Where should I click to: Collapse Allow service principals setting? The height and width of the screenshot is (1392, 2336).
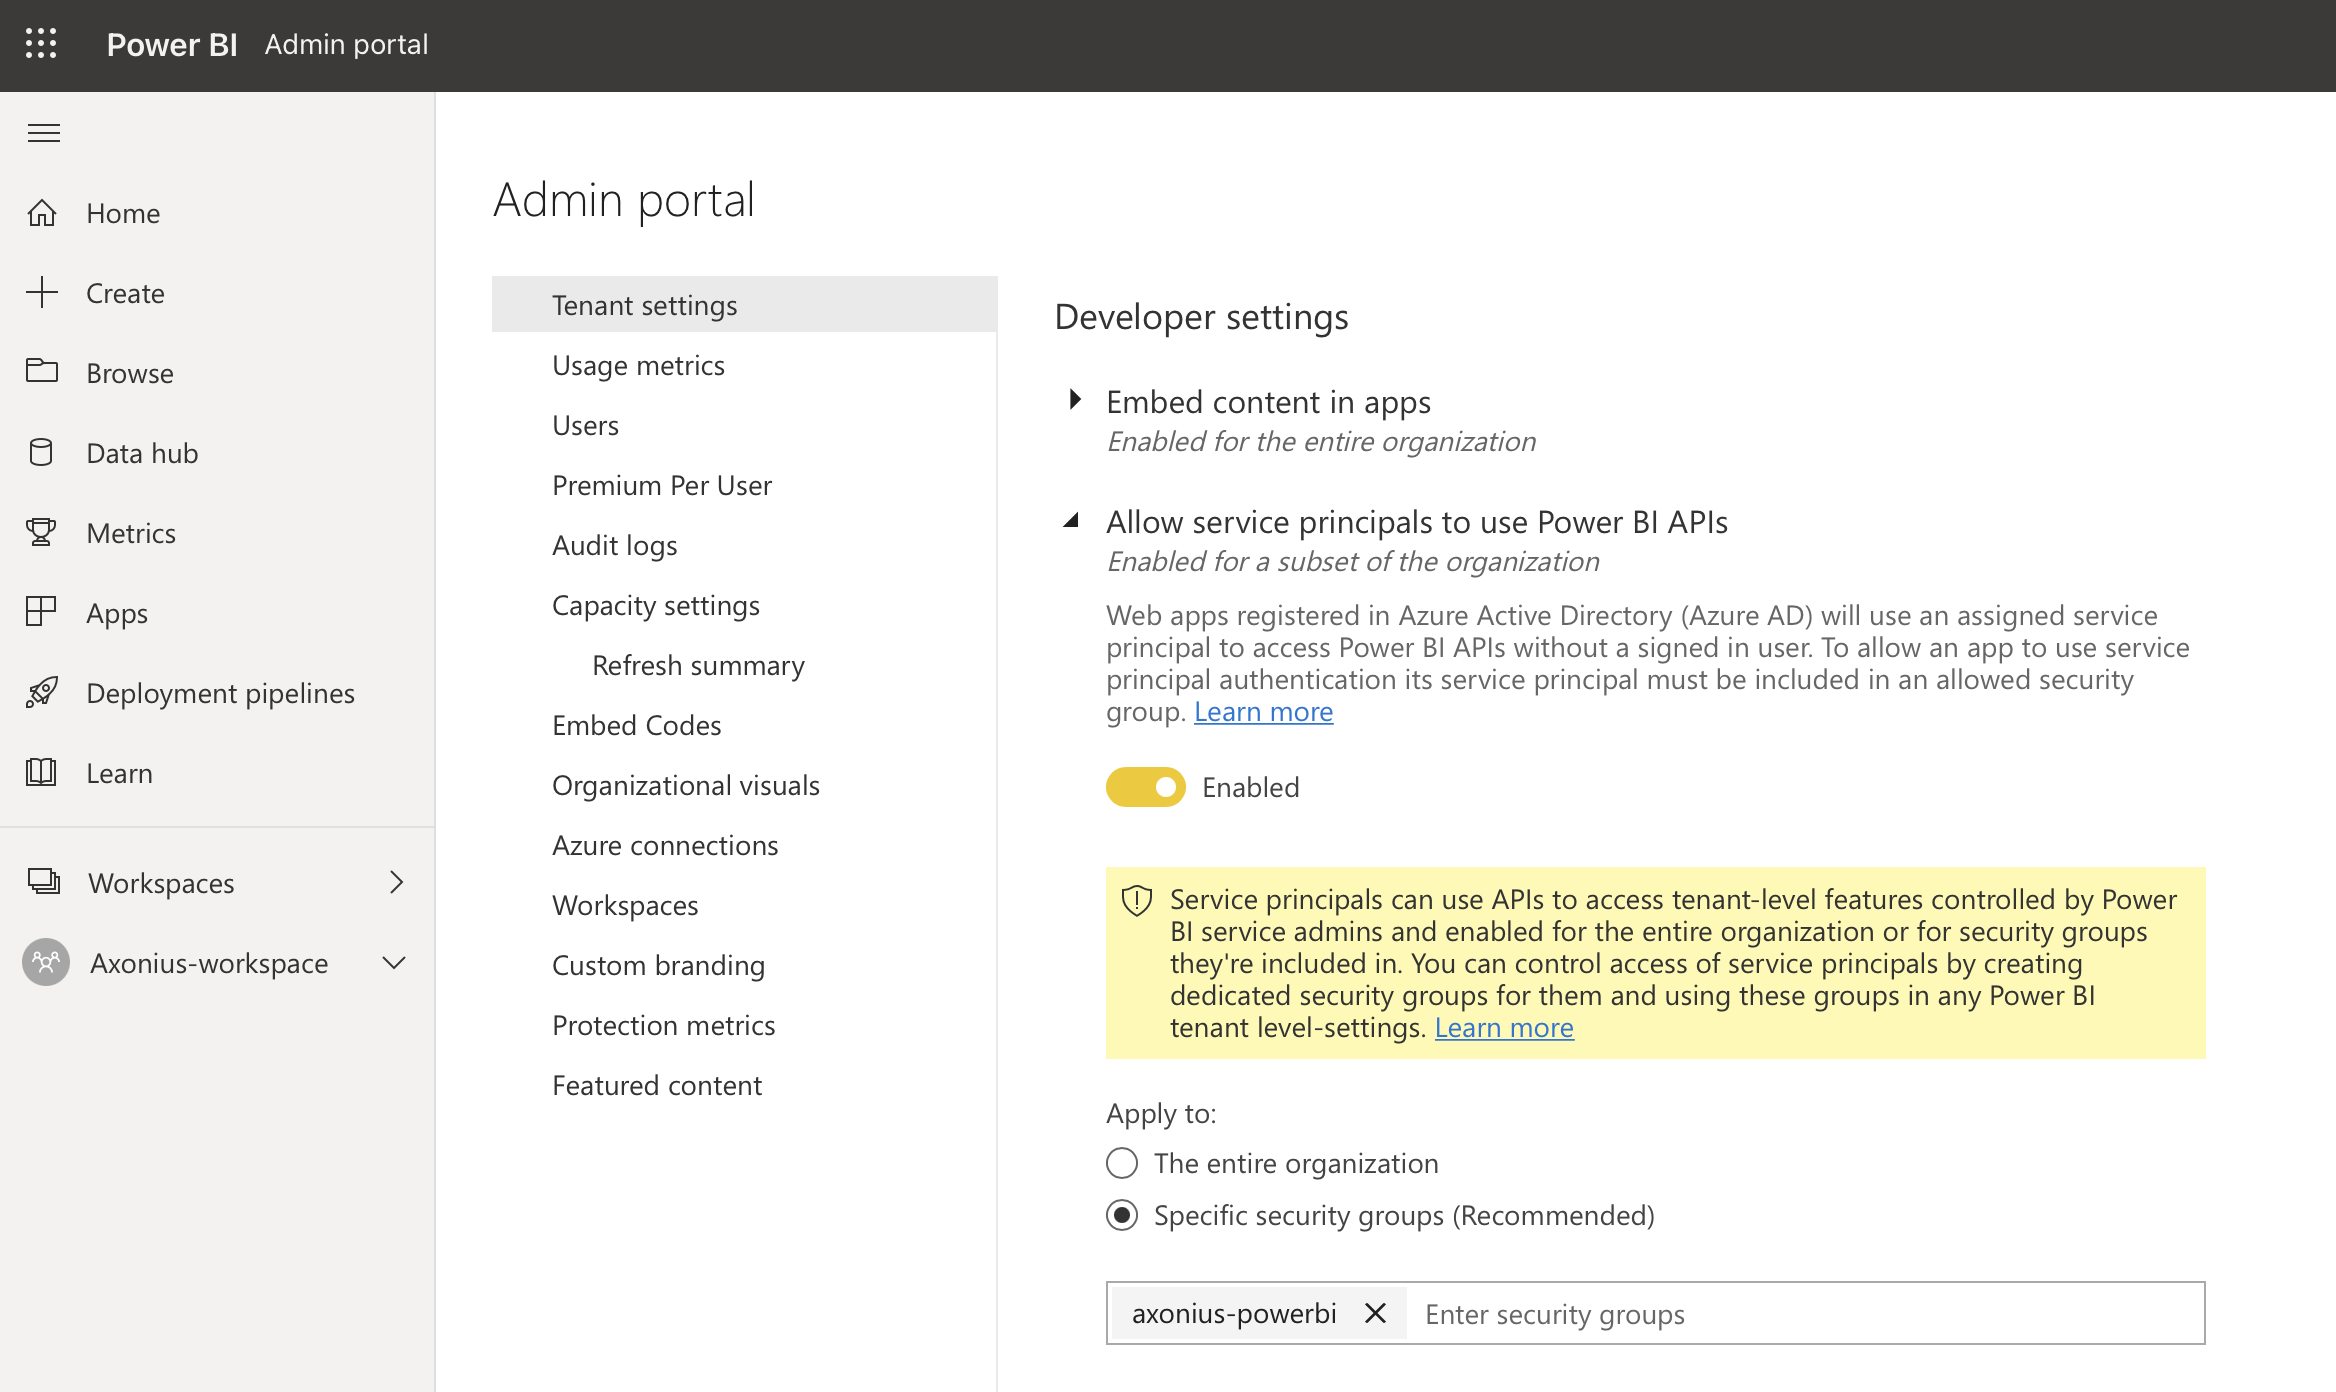tap(1072, 520)
